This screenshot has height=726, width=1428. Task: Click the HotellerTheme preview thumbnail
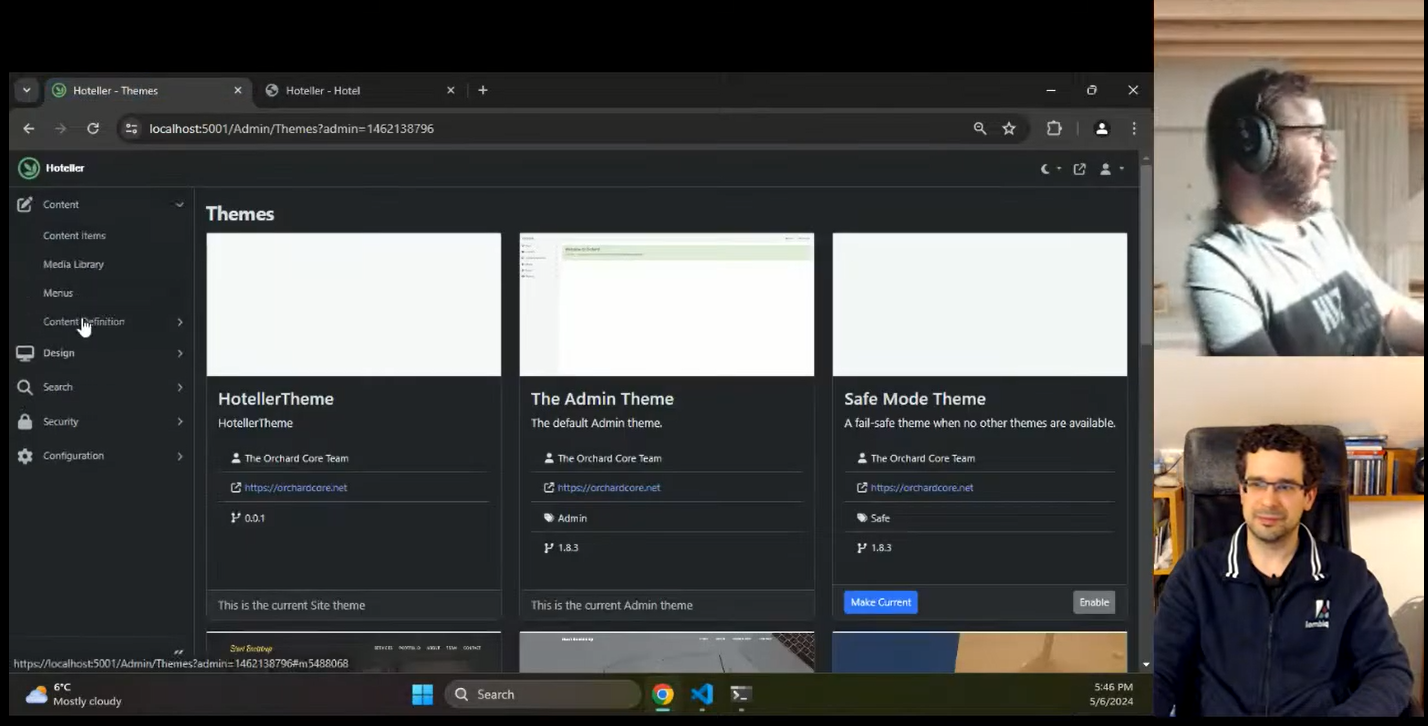[x=354, y=305]
